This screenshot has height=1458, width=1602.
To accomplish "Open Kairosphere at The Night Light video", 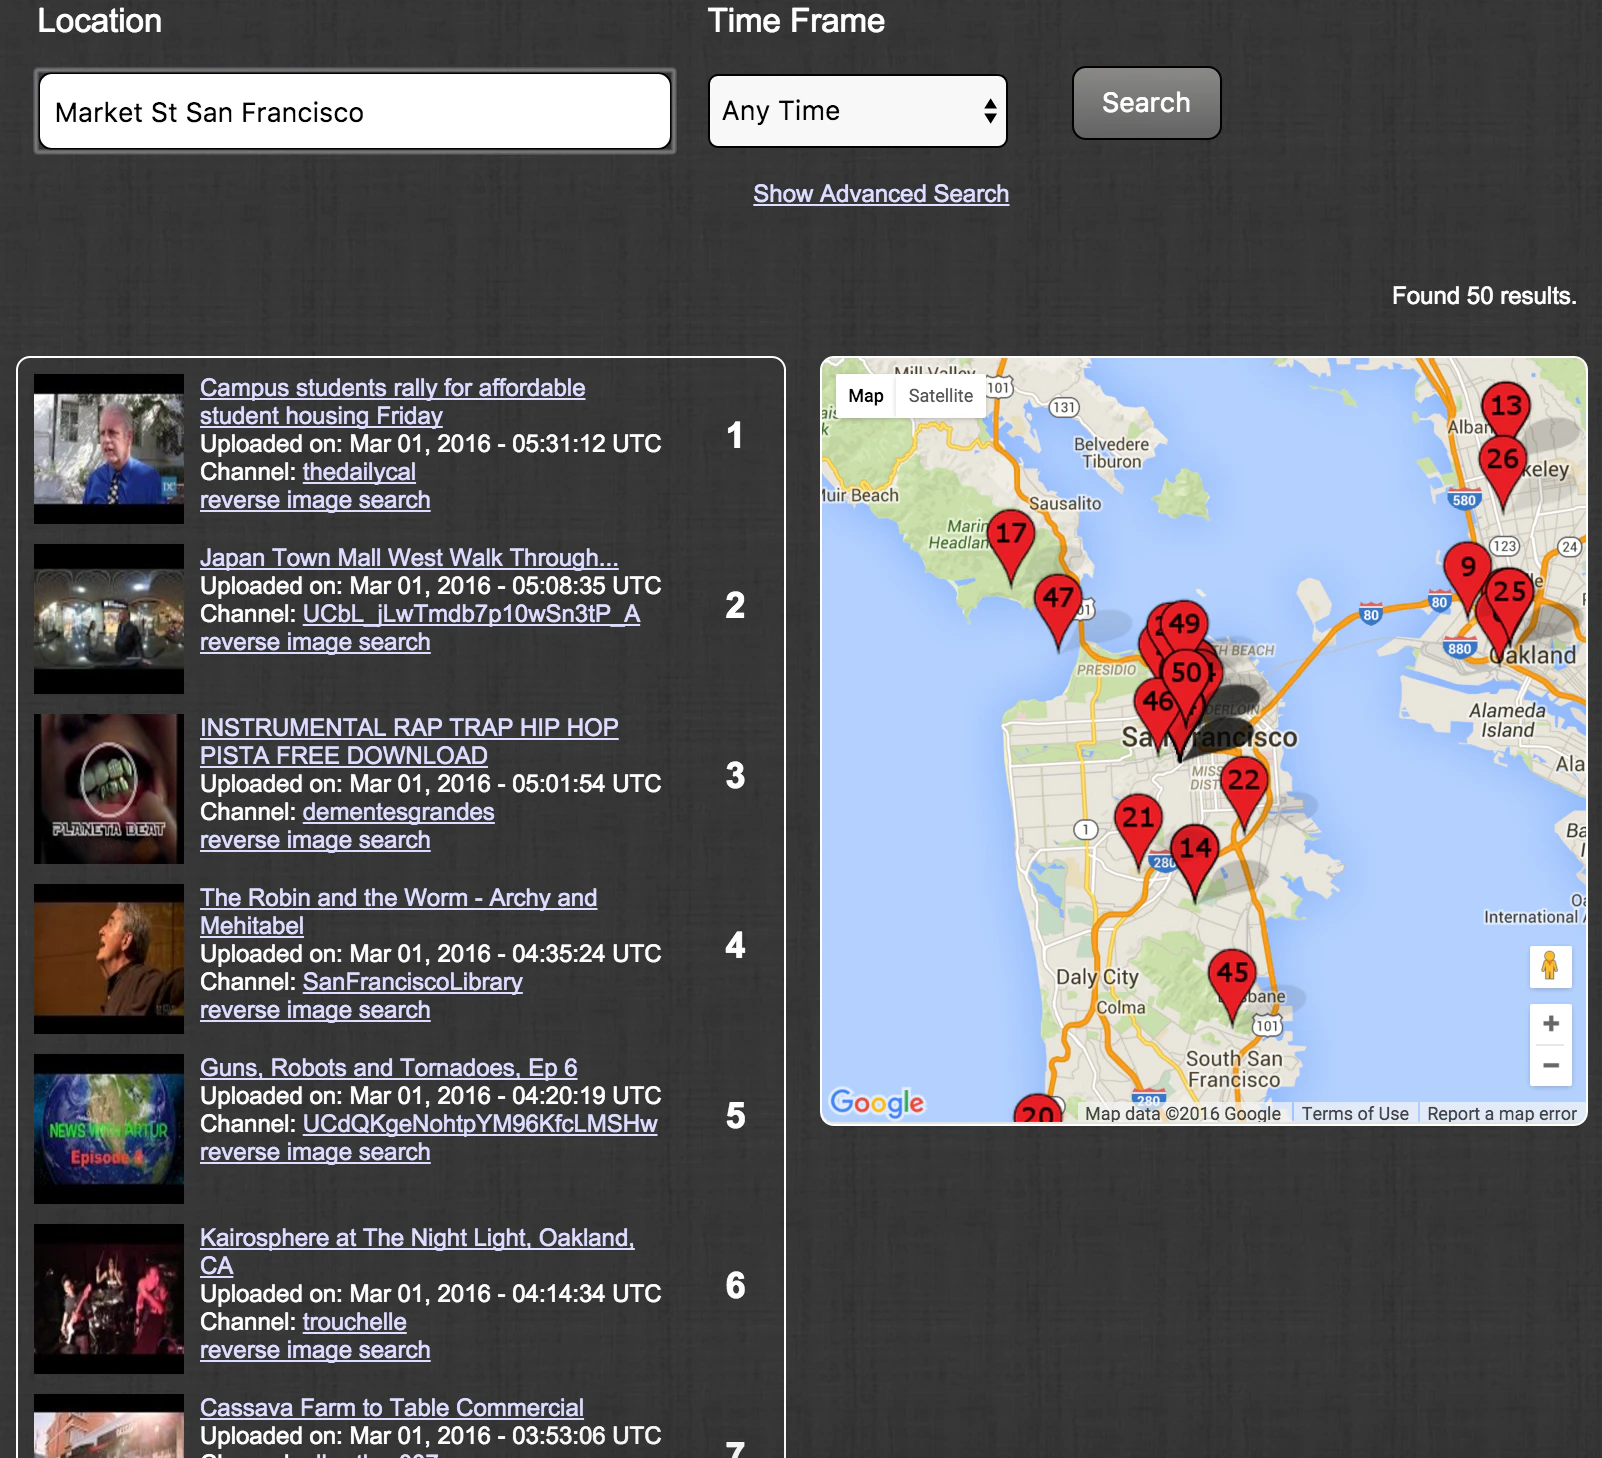I will click(x=417, y=1252).
